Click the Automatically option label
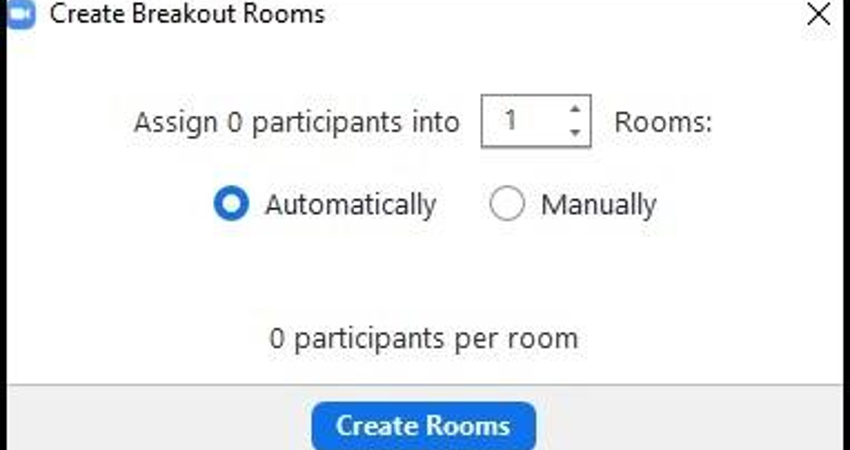The image size is (850, 450). tap(350, 205)
